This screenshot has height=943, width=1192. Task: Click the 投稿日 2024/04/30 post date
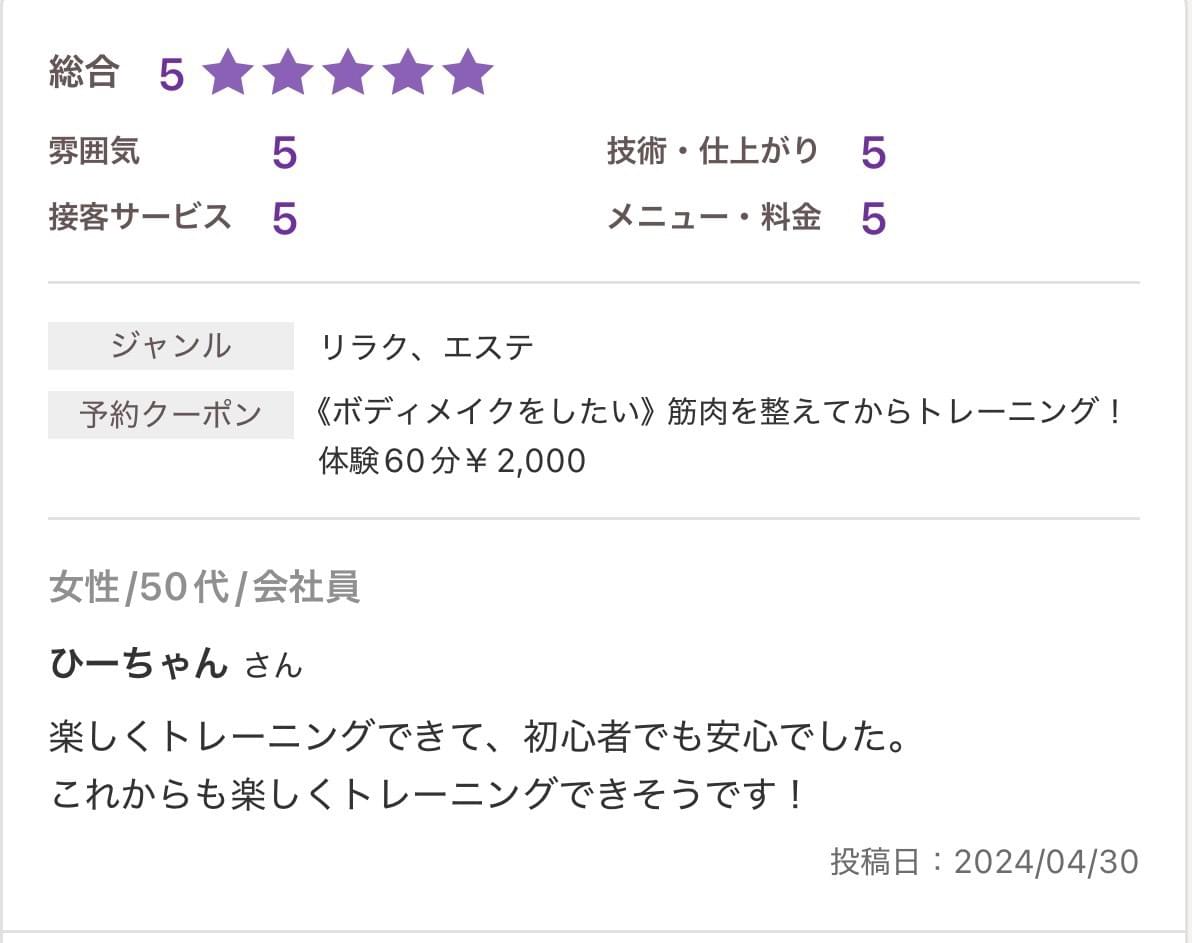point(984,862)
